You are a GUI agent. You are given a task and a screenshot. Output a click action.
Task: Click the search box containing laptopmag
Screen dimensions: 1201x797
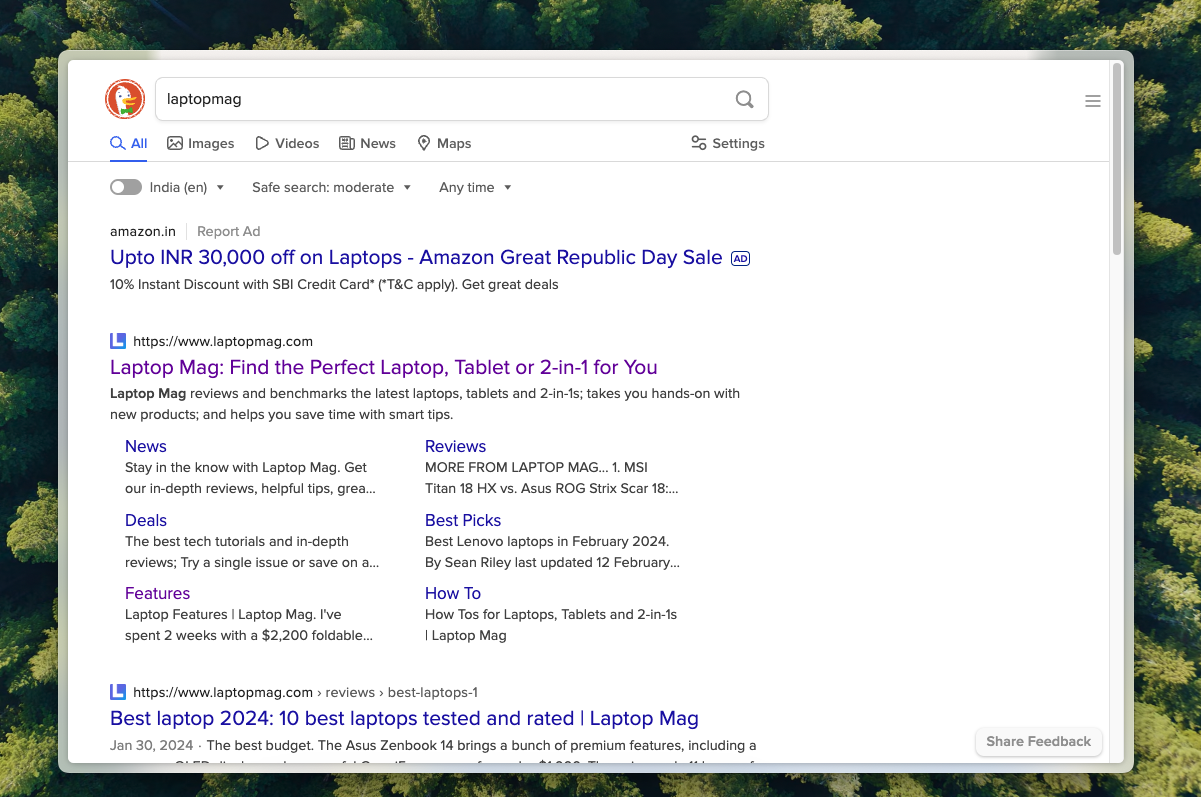pyautogui.click(x=462, y=99)
